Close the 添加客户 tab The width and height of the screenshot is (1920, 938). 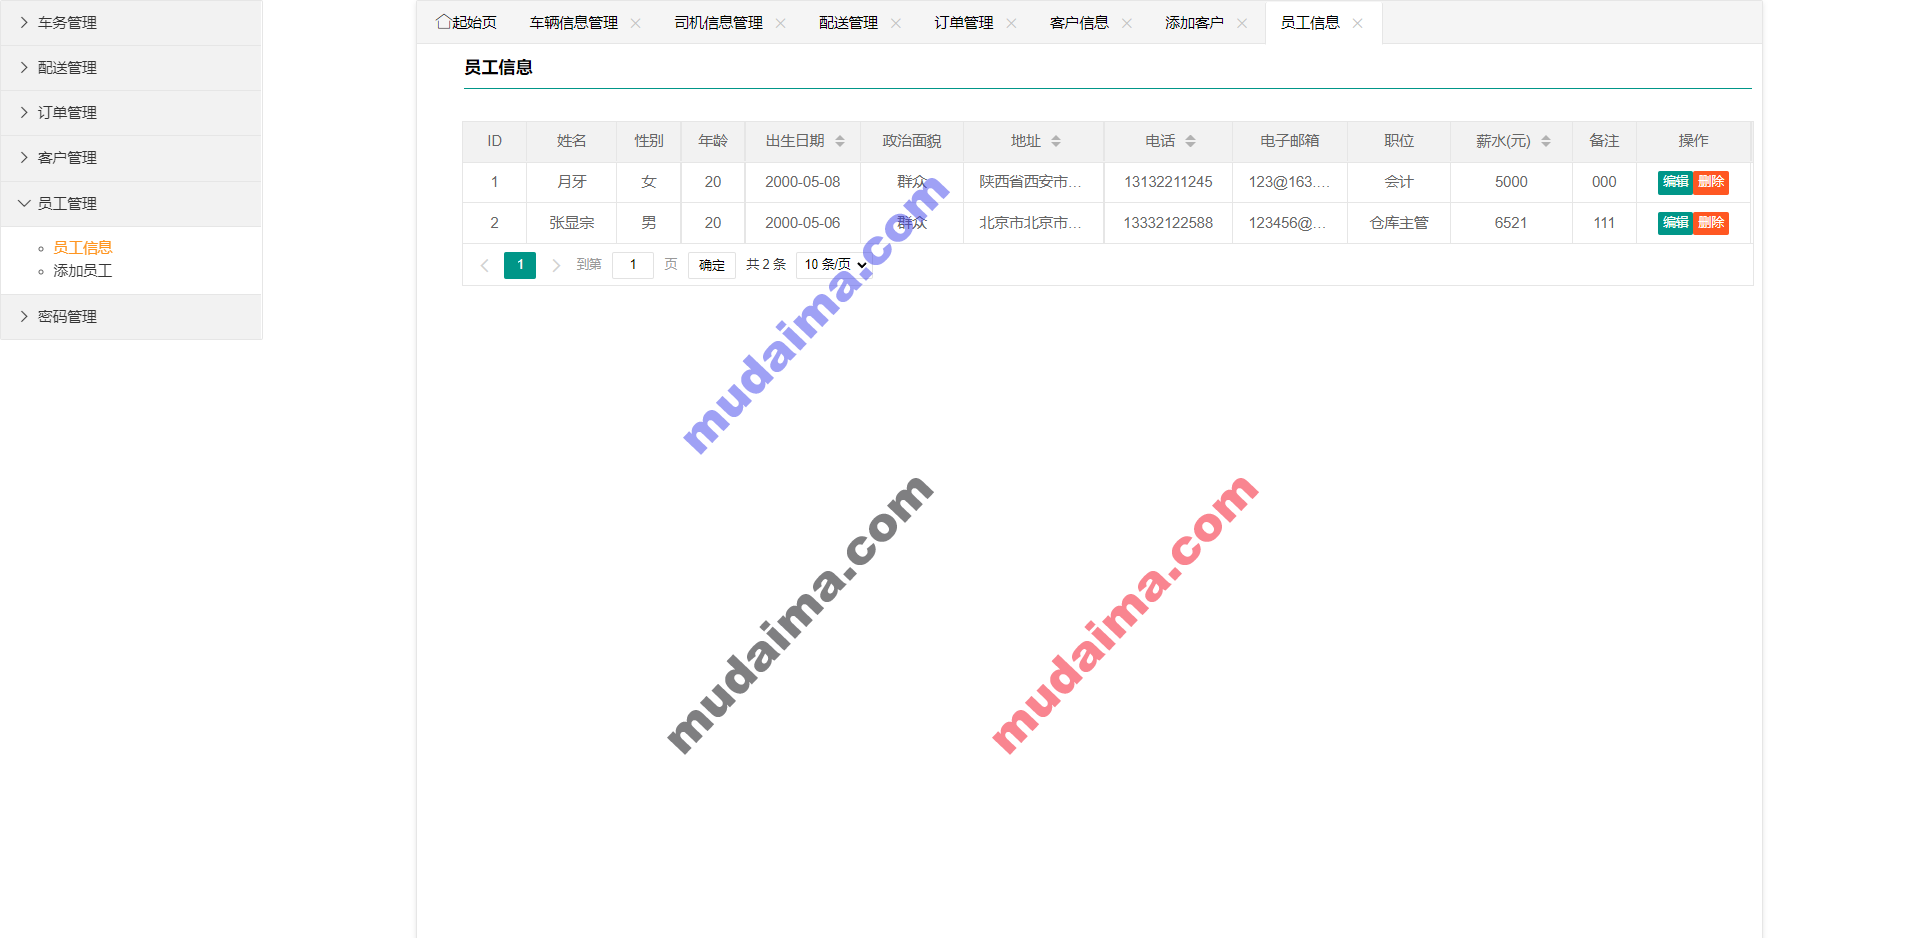1242,23
